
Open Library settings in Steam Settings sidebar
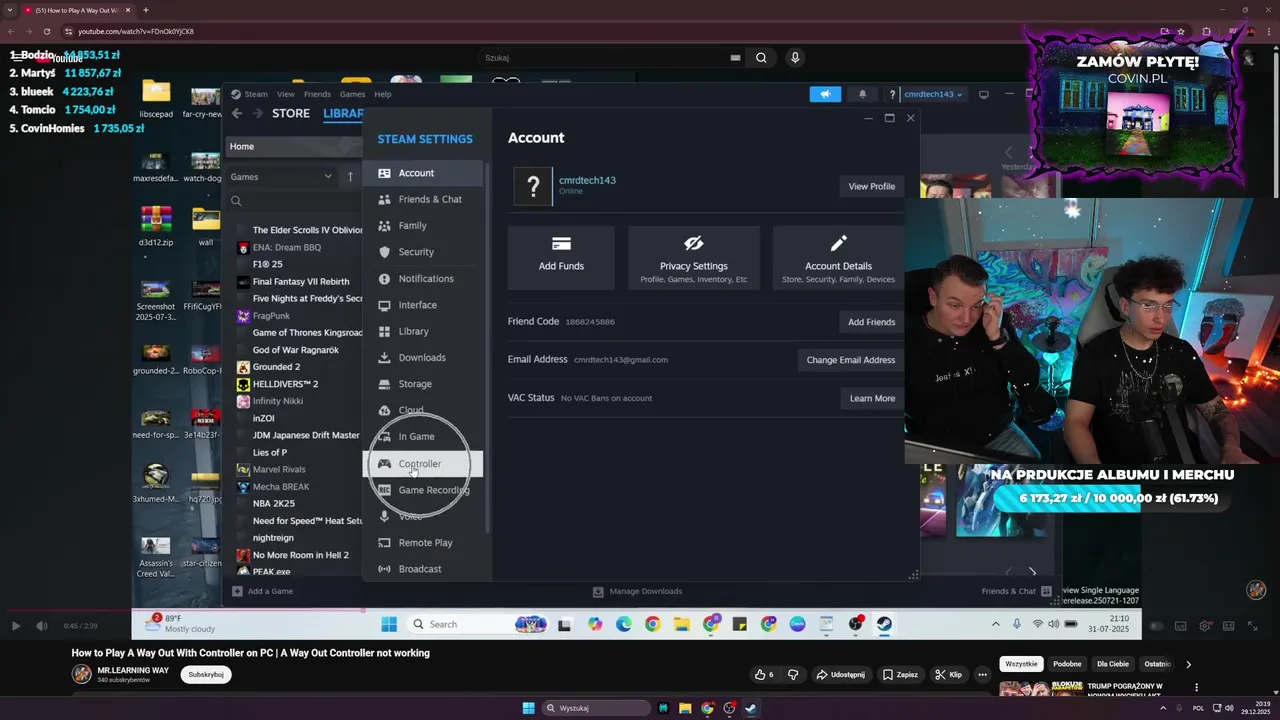coord(423,331)
